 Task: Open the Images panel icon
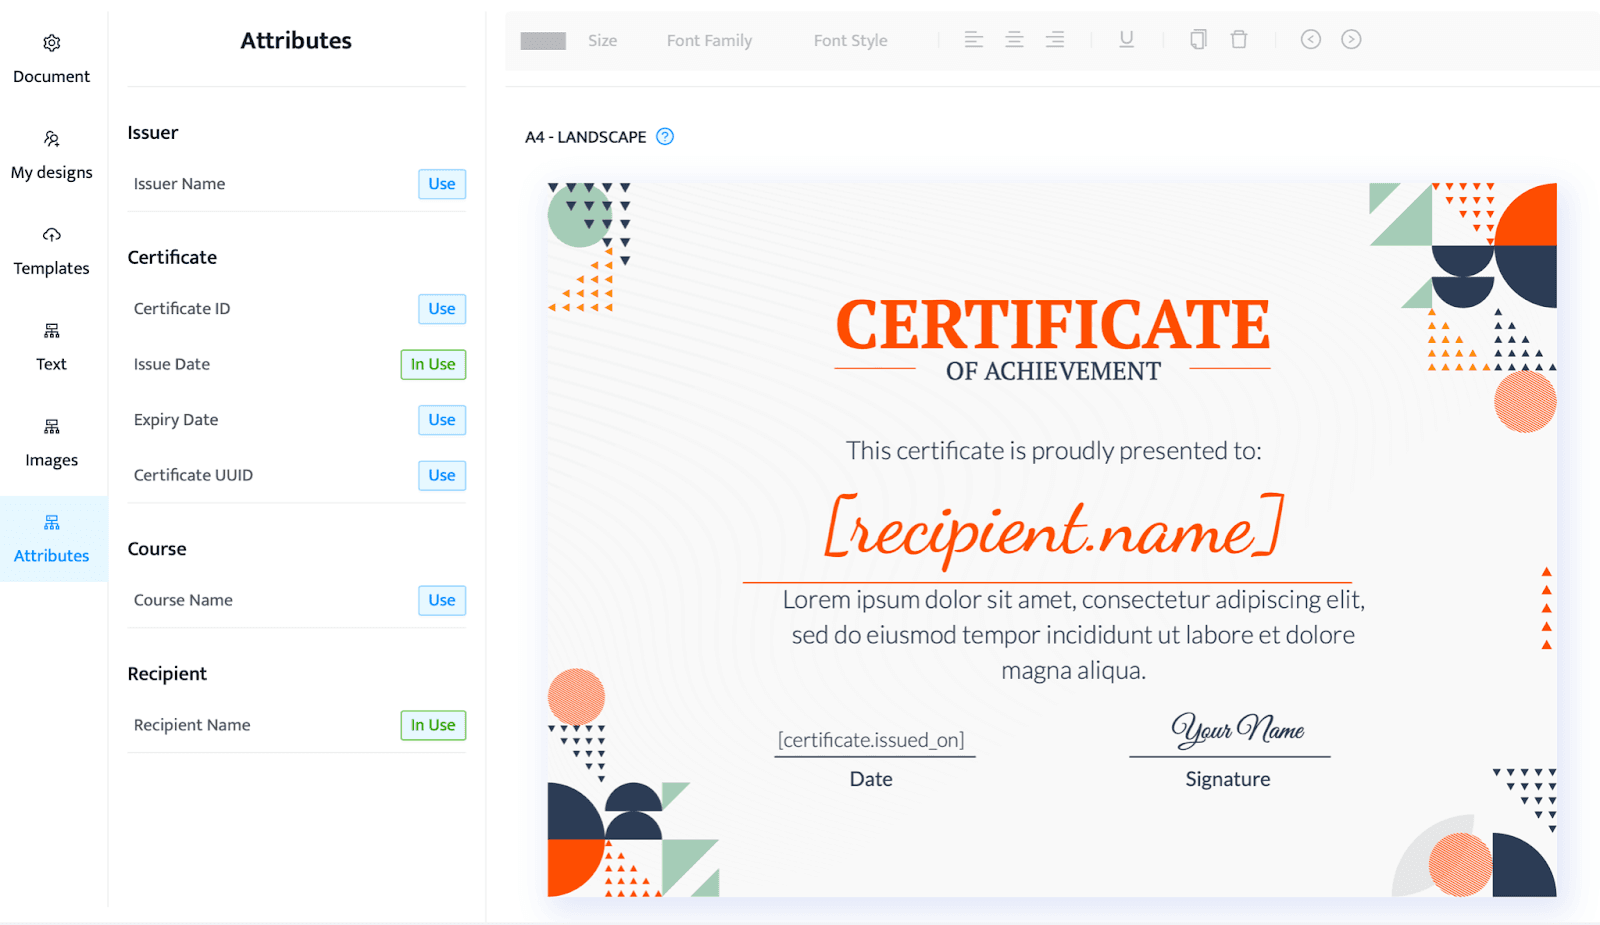52,427
